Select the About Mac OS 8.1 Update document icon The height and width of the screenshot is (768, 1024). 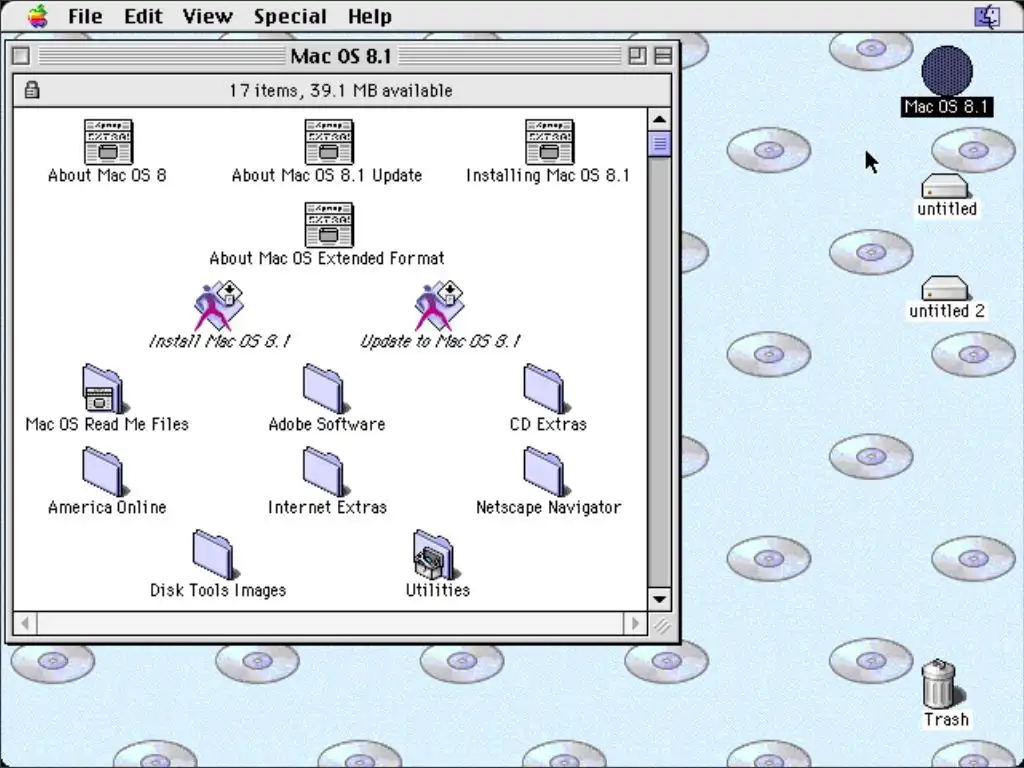[328, 142]
